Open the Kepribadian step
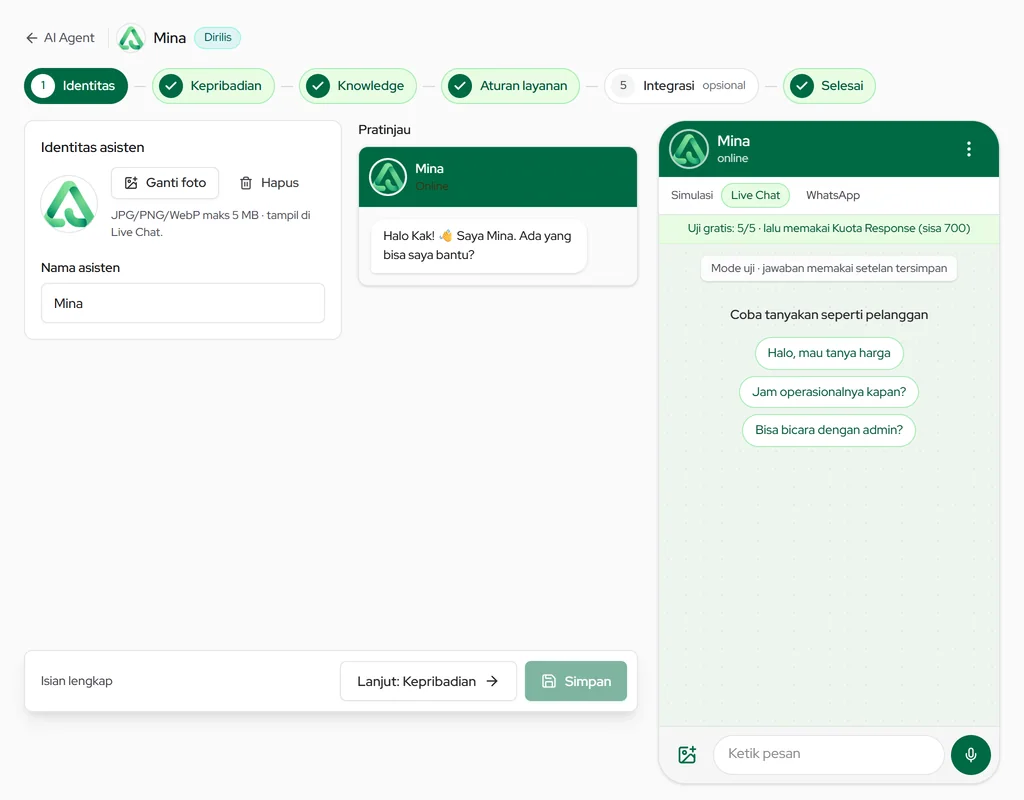1024x800 pixels. tap(213, 86)
